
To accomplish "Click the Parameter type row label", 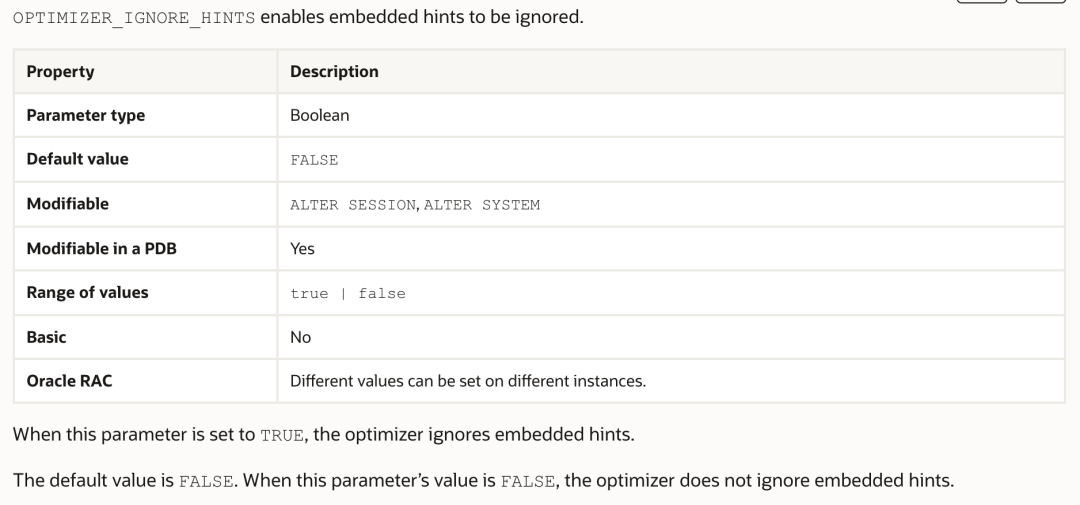I will click(x=85, y=115).
